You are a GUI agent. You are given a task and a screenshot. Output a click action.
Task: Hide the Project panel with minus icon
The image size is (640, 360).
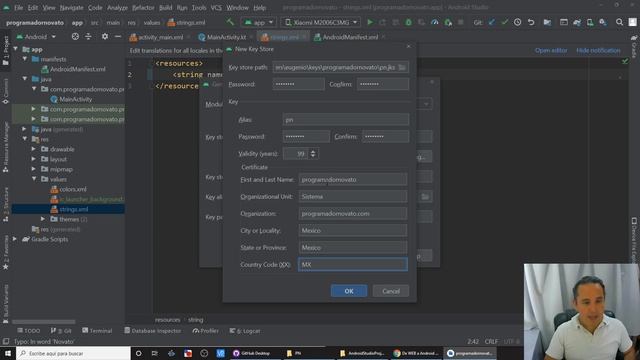(x=118, y=37)
